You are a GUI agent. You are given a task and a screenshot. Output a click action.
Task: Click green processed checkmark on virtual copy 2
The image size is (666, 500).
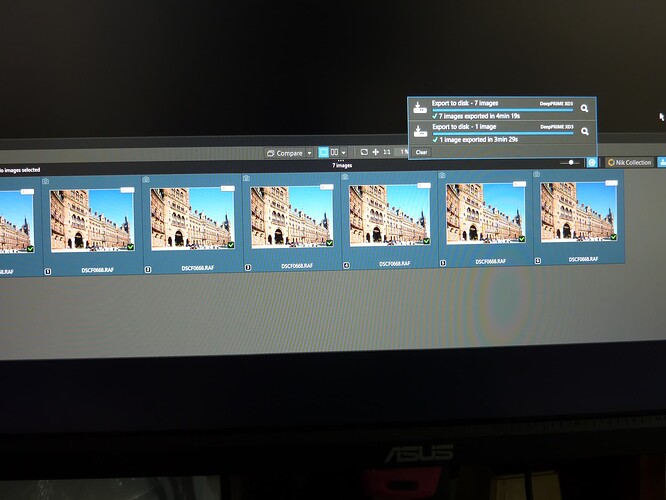(231, 245)
